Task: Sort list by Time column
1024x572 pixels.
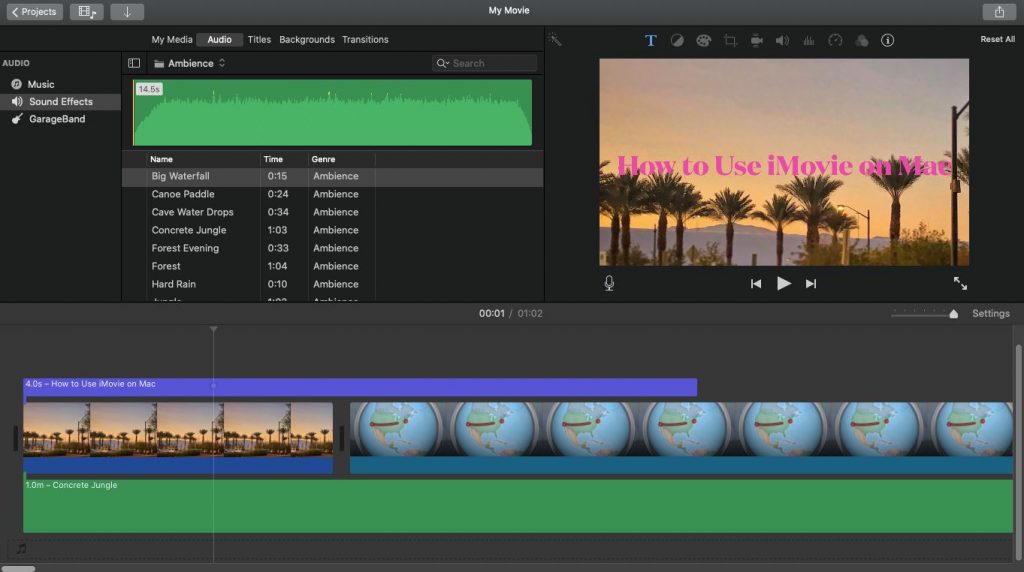Action: click(x=273, y=159)
